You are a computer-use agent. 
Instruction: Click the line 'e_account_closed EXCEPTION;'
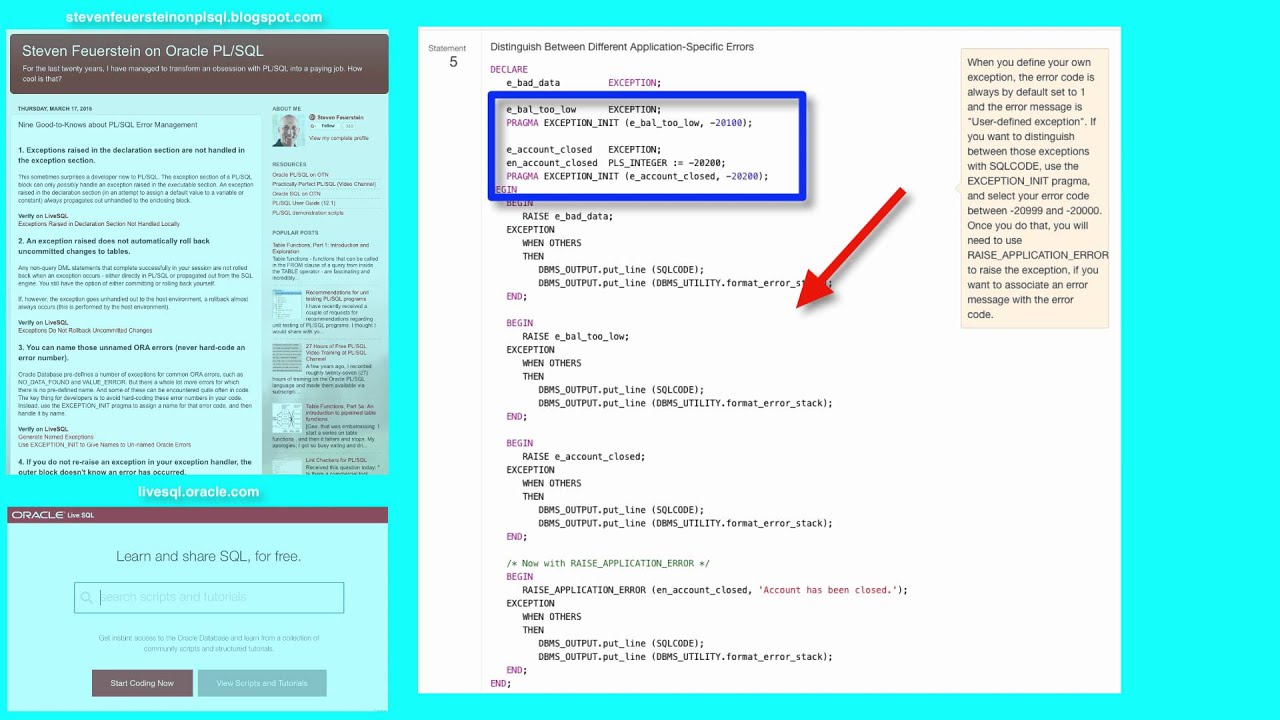[x=583, y=150]
